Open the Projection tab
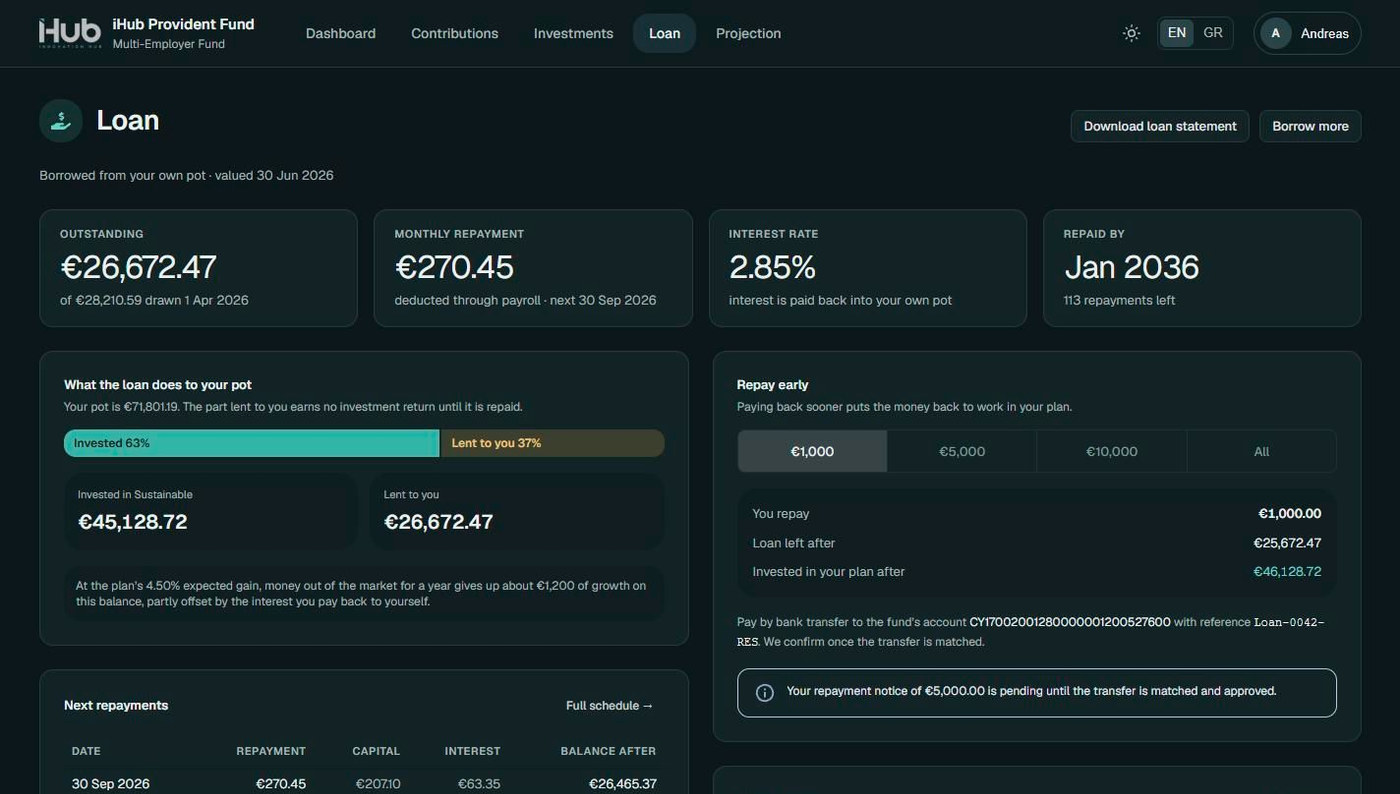 (x=749, y=33)
